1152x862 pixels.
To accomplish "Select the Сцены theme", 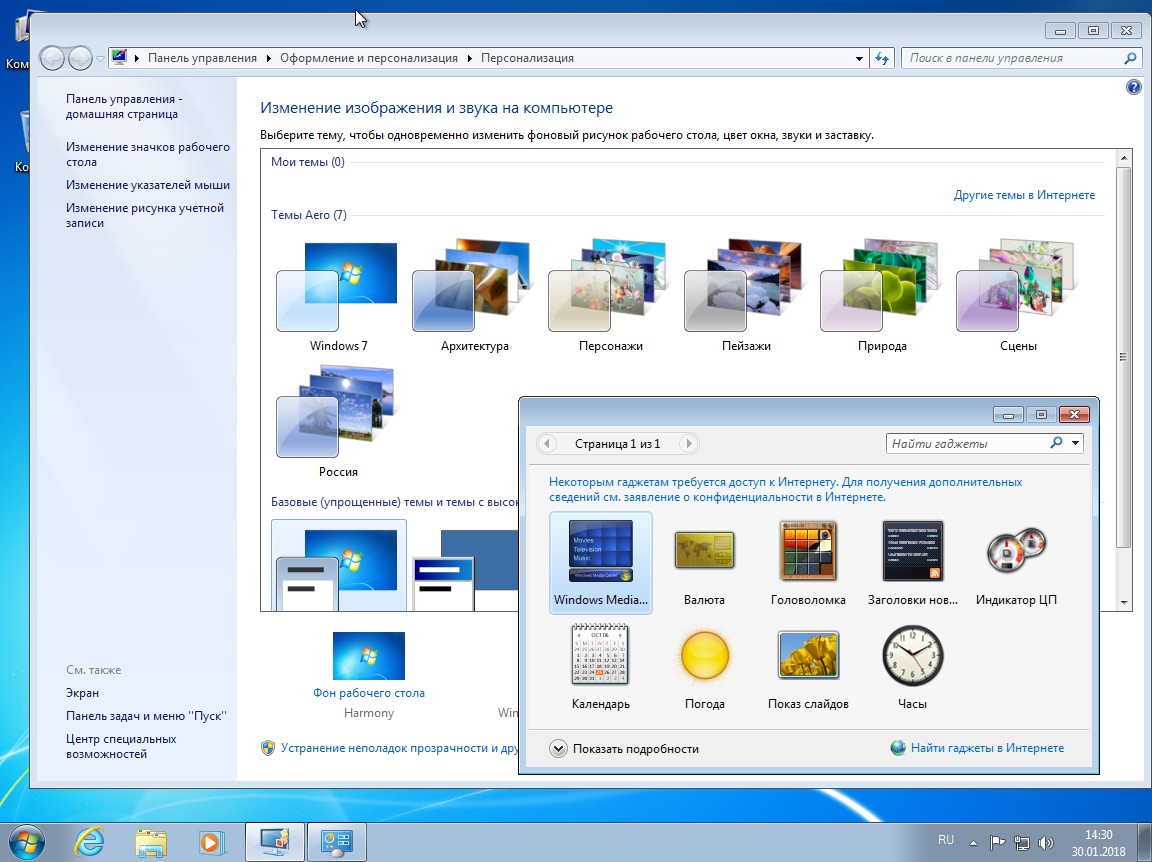I will pos(1018,296).
